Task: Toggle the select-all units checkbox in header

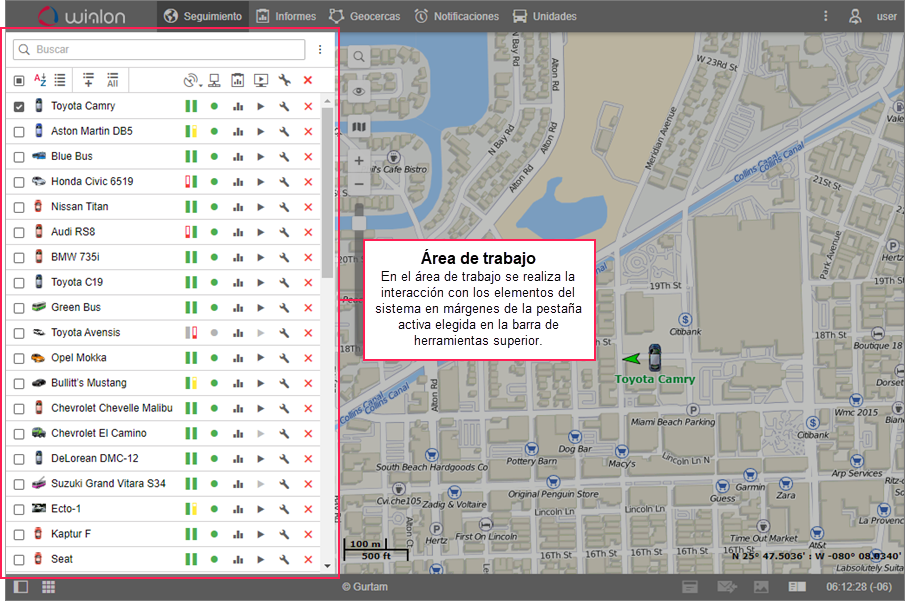Action: coord(19,81)
